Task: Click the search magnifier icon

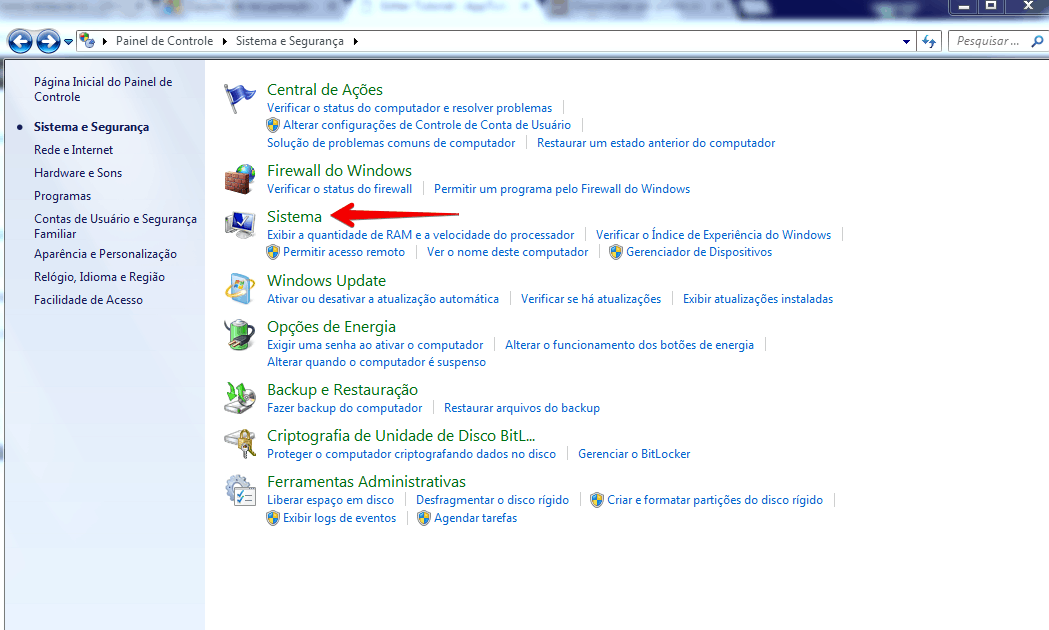Action: coord(1037,41)
